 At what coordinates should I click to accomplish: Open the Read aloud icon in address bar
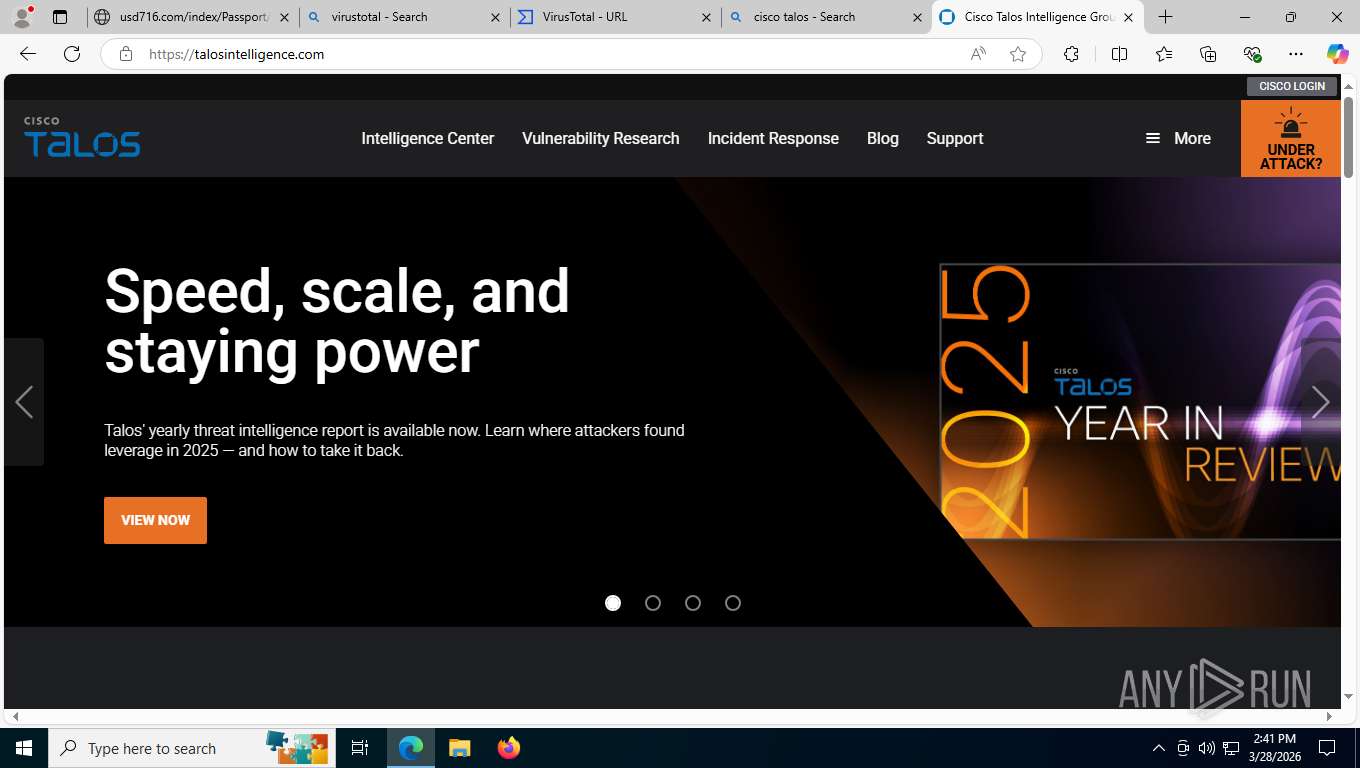point(978,54)
